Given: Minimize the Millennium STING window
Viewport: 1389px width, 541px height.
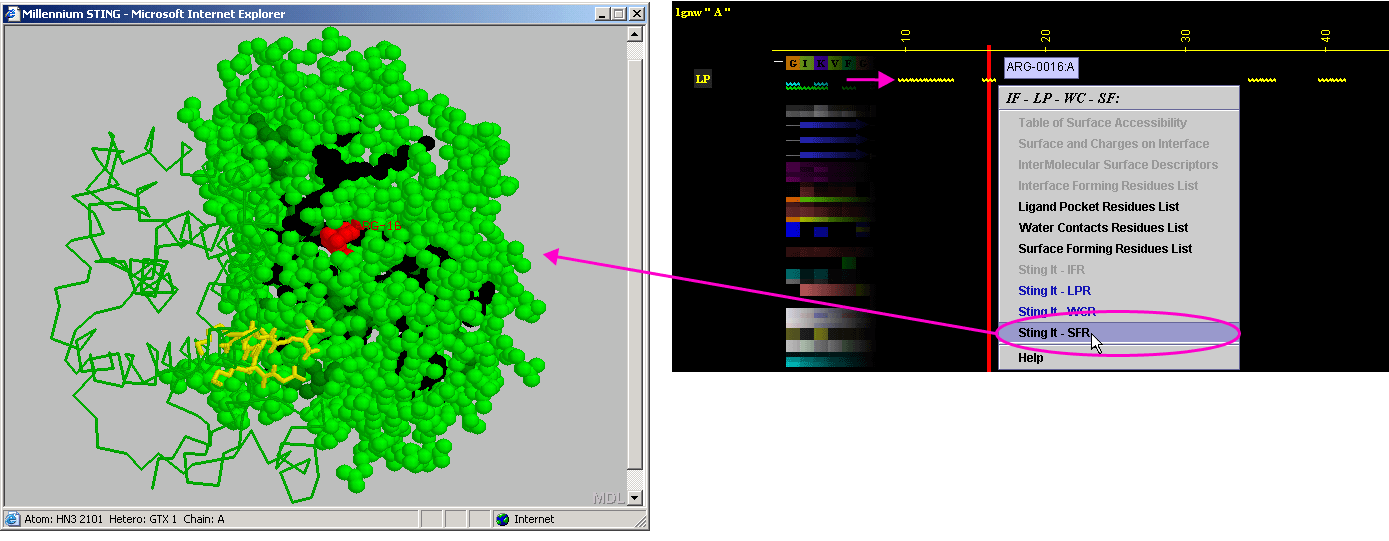Looking at the screenshot, I should [602, 14].
